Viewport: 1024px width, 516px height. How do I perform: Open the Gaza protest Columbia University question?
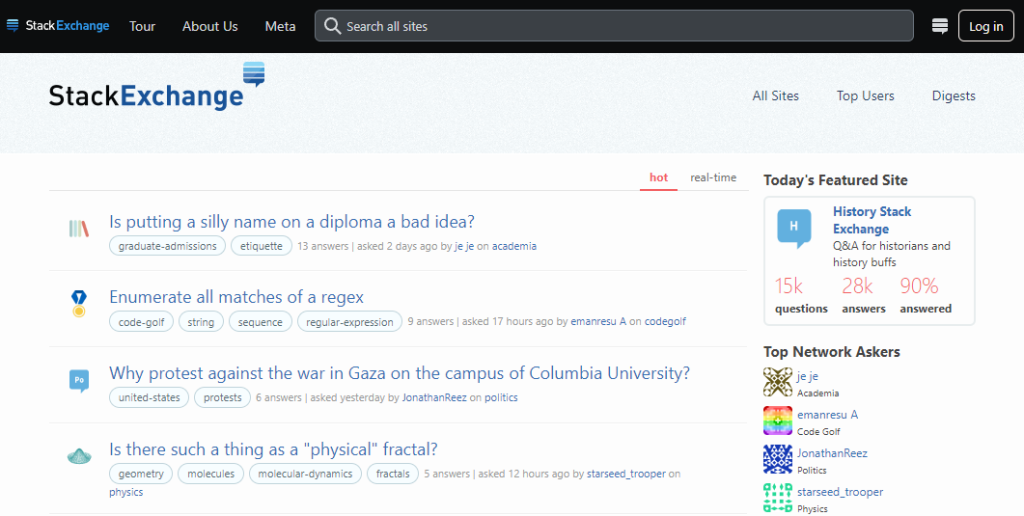coord(400,373)
